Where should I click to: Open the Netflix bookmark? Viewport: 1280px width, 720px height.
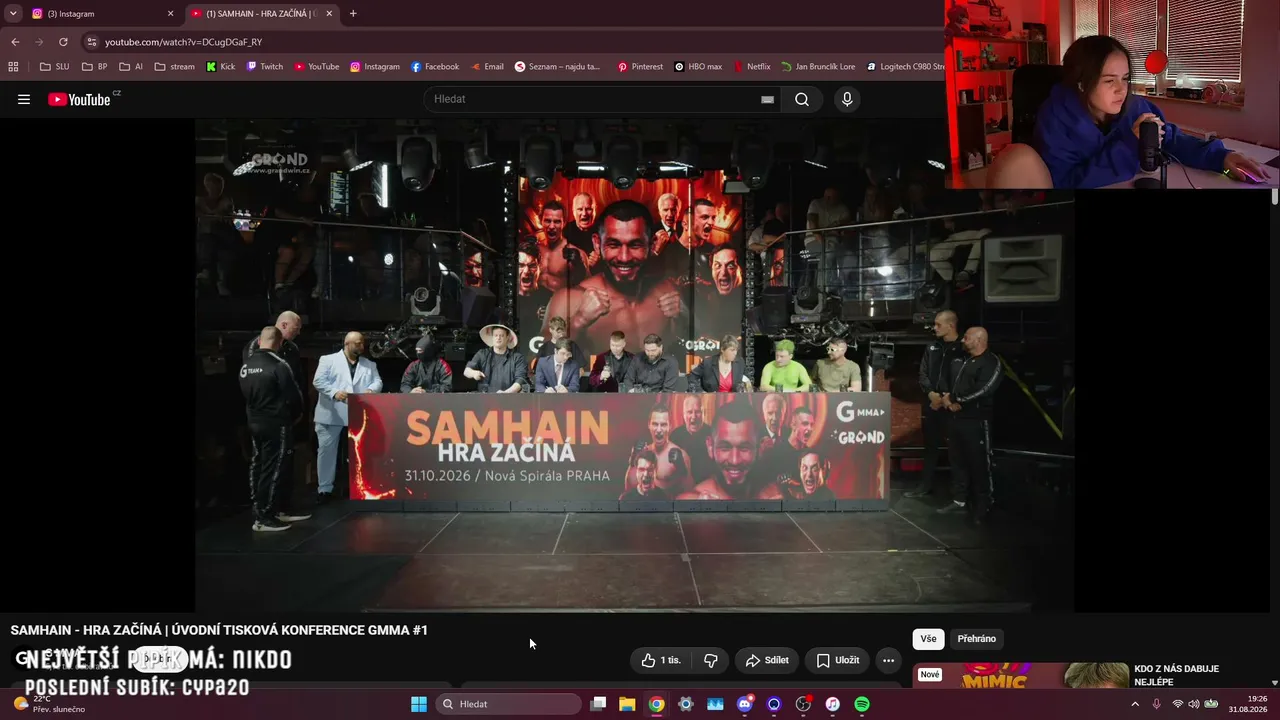coord(752,67)
